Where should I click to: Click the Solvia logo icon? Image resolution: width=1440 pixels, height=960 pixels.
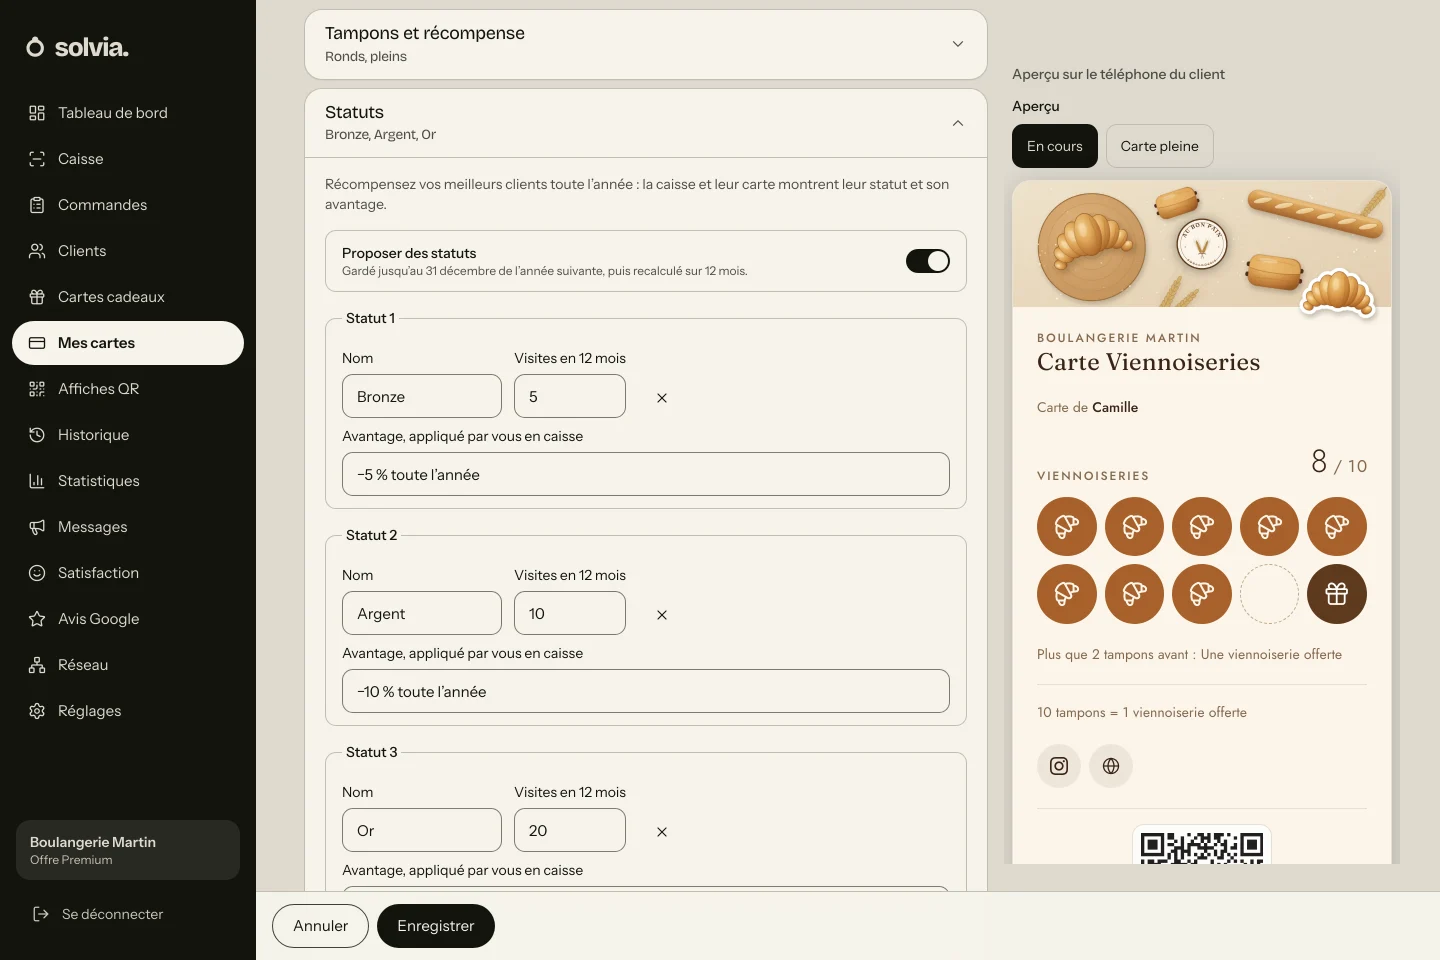(35, 47)
